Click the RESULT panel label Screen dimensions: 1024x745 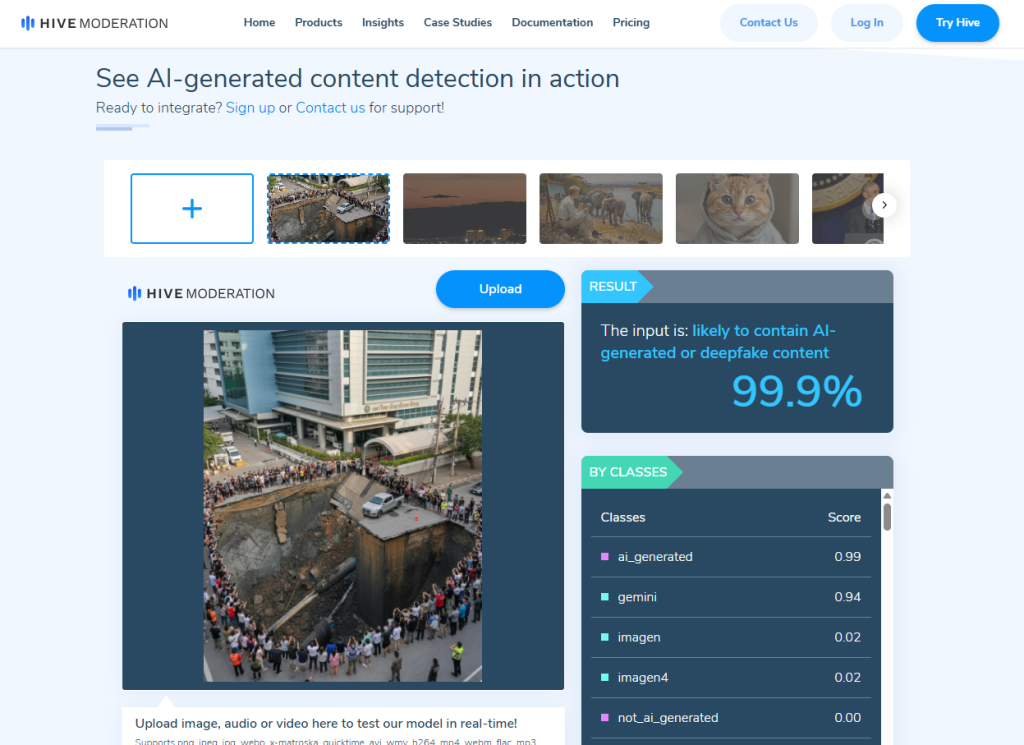(x=613, y=287)
